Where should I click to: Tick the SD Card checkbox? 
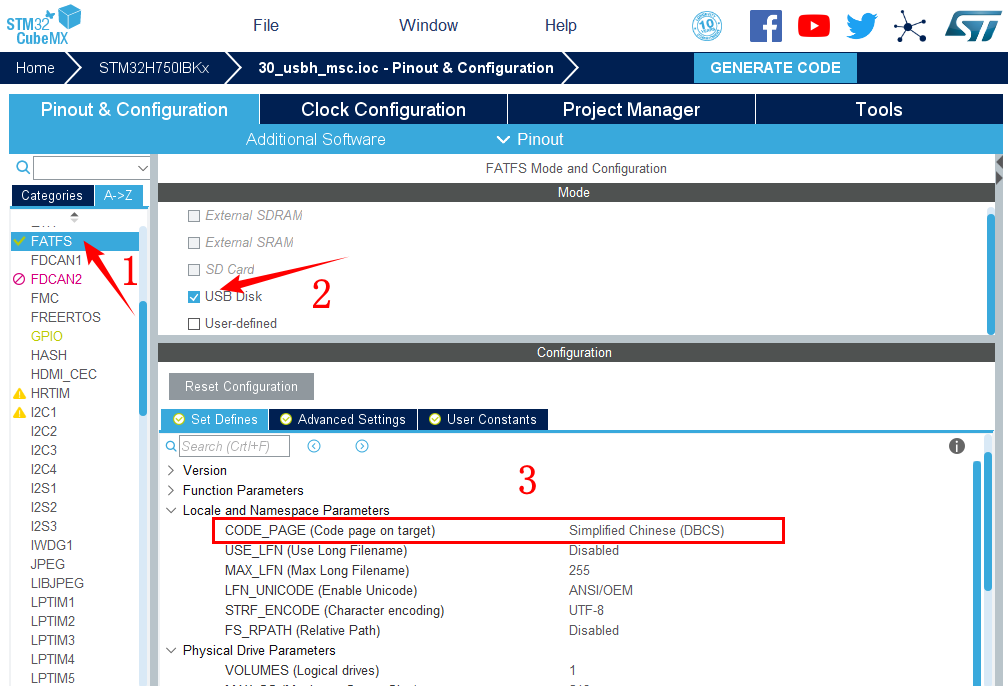194,270
